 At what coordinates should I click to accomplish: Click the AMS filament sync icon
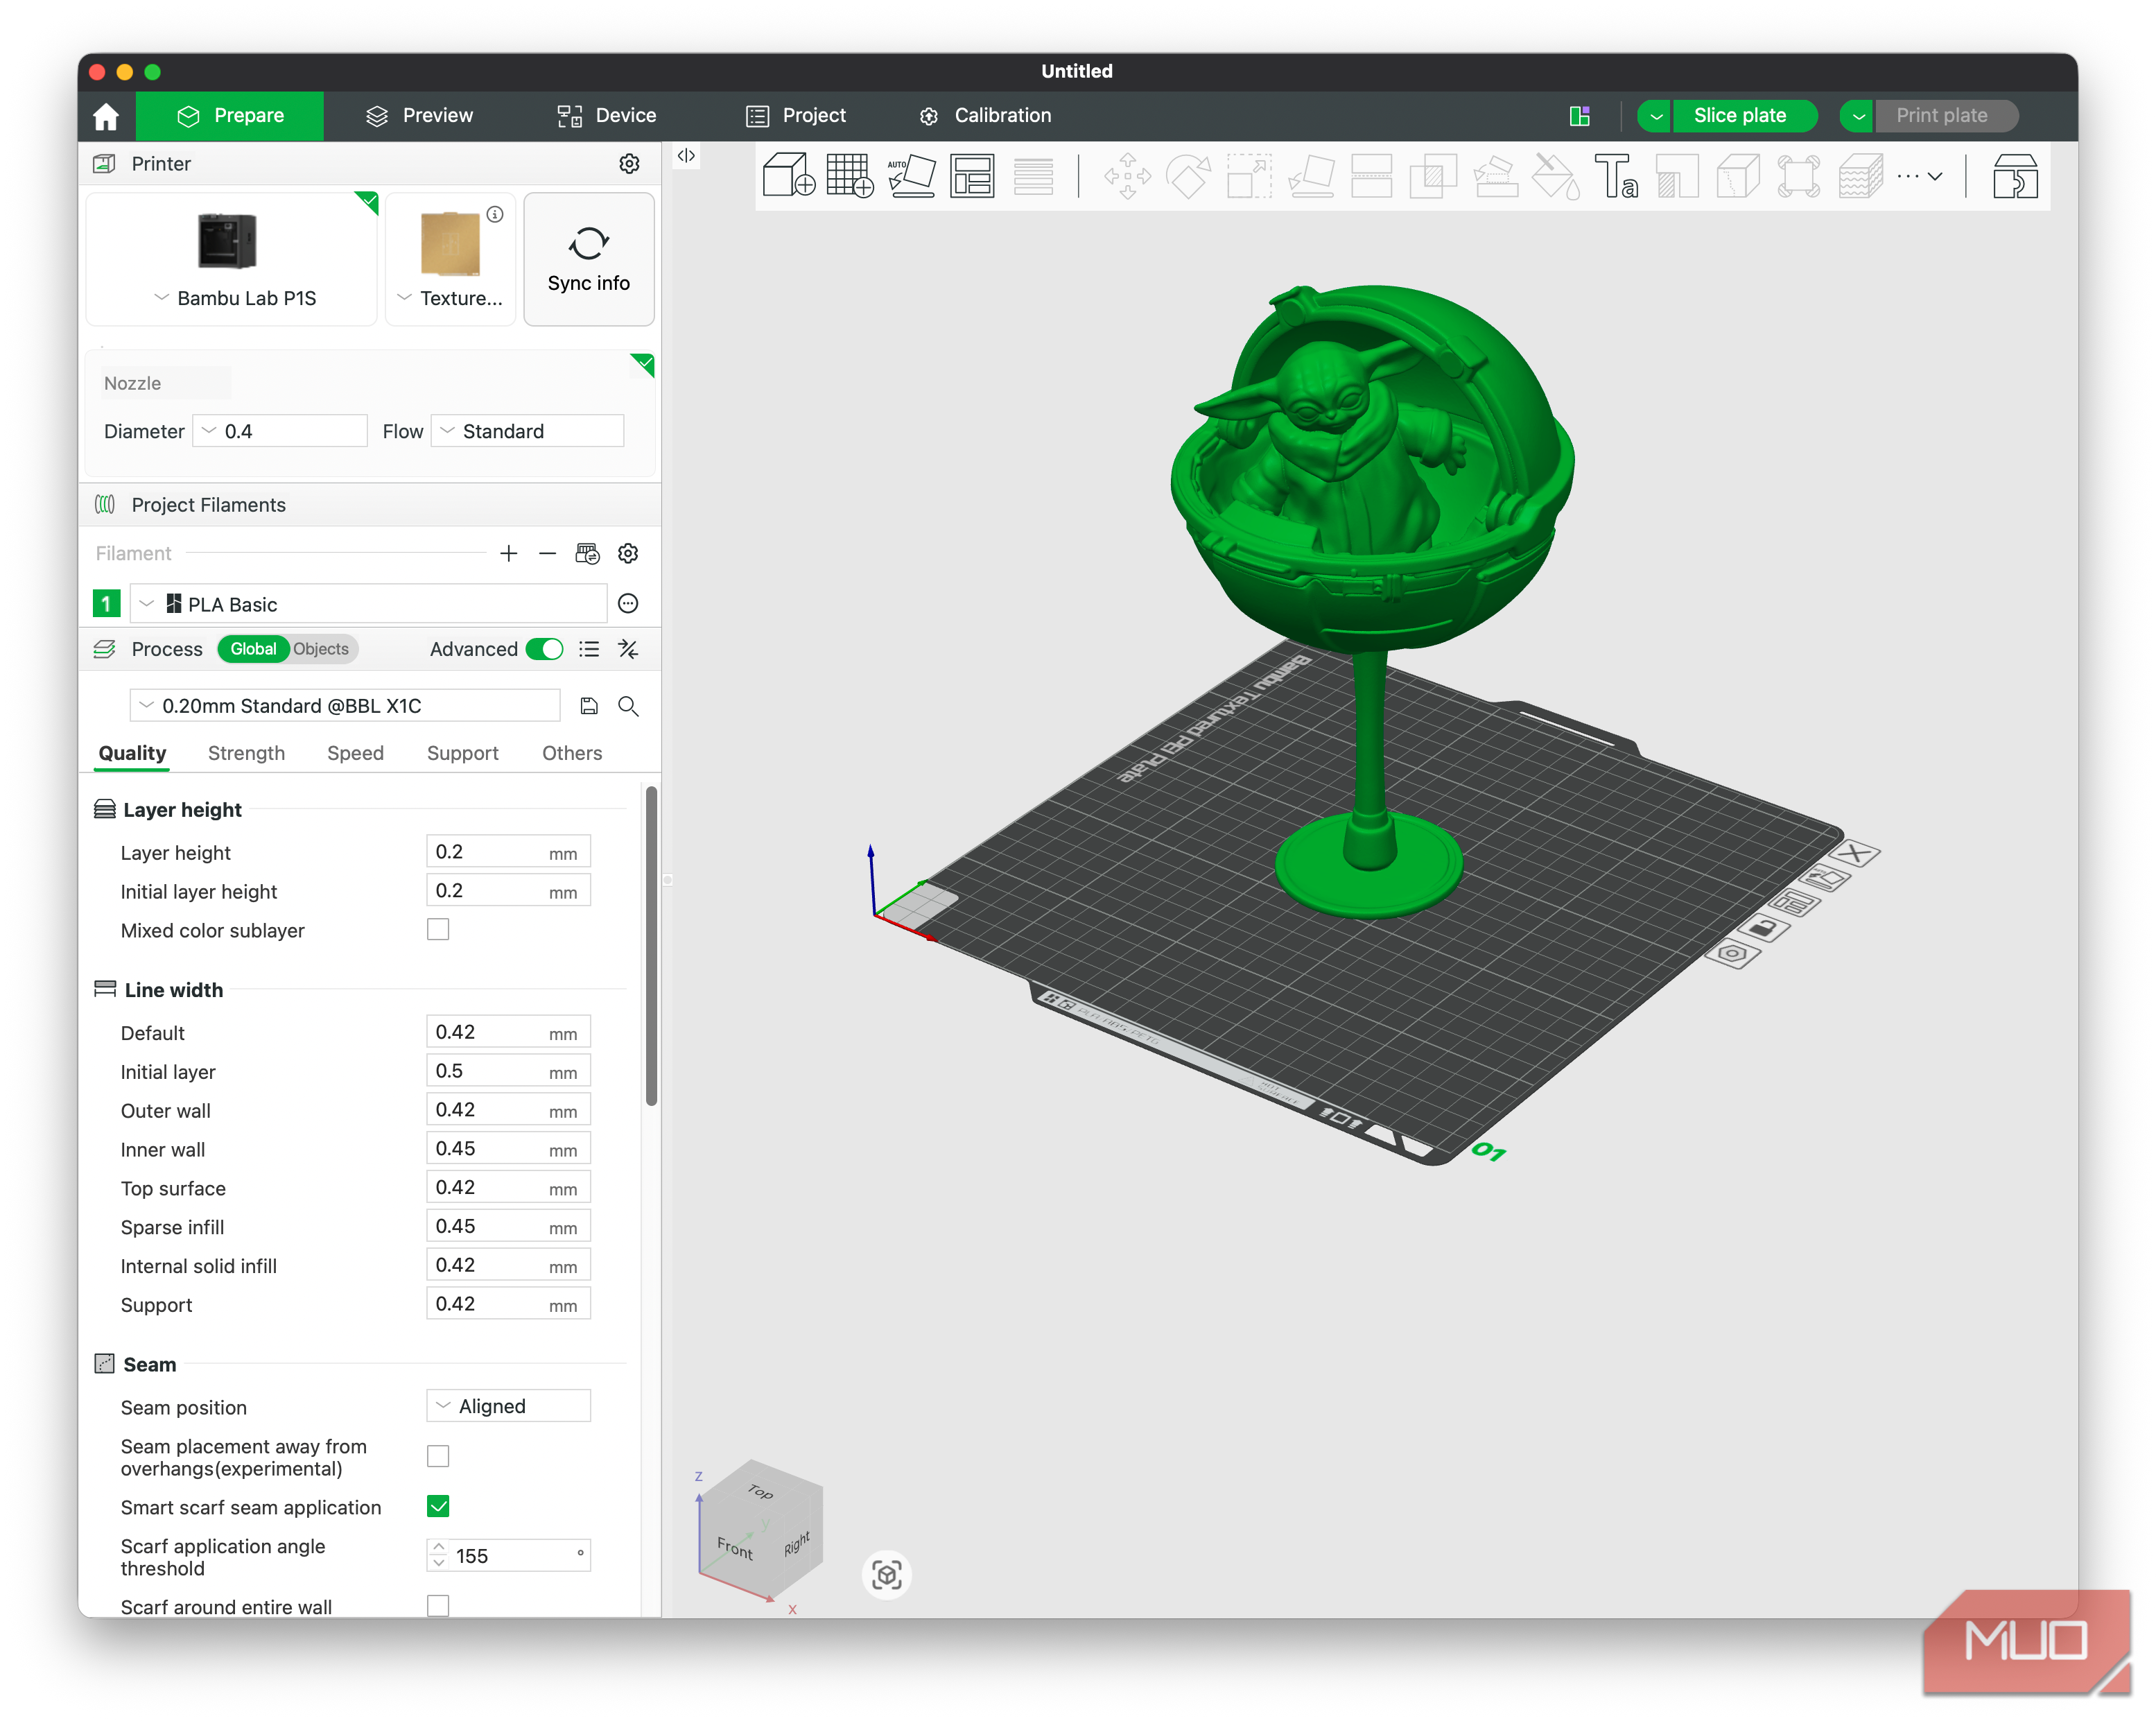(587, 553)
